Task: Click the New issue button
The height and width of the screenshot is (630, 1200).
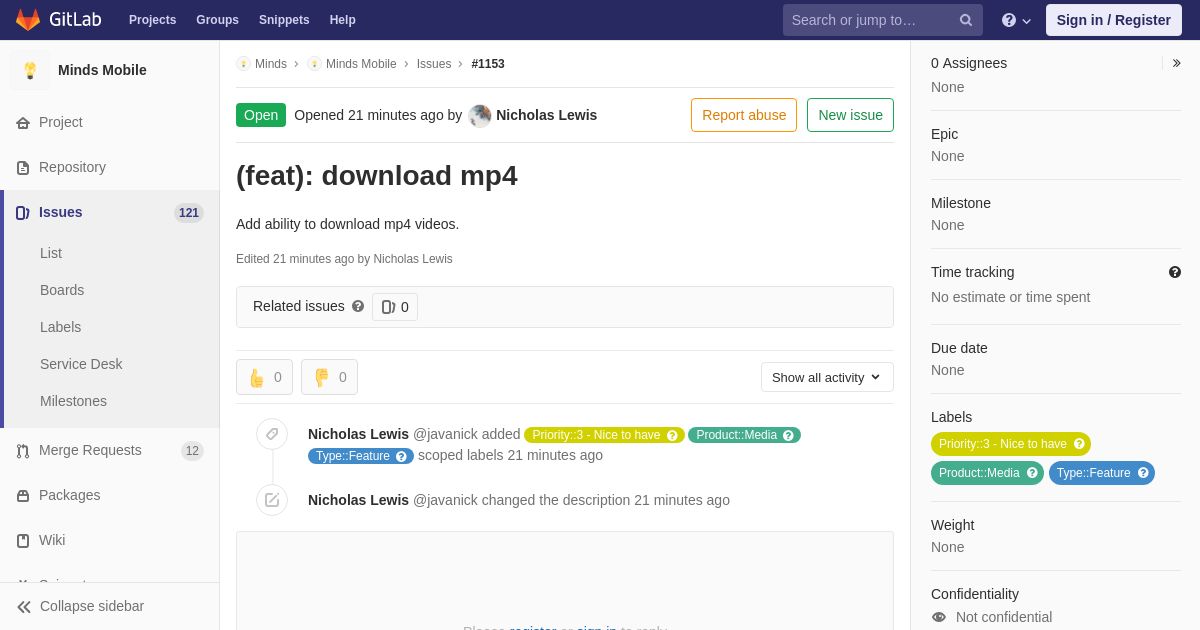Action: [850, 115]
